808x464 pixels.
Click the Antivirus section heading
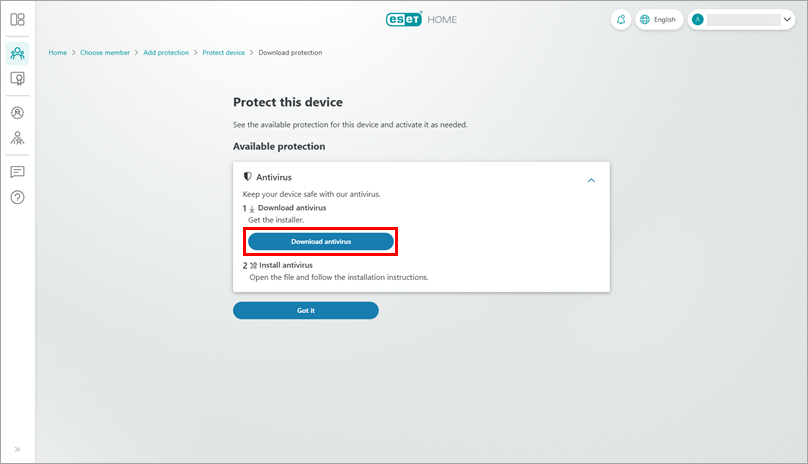click(274, 177)
